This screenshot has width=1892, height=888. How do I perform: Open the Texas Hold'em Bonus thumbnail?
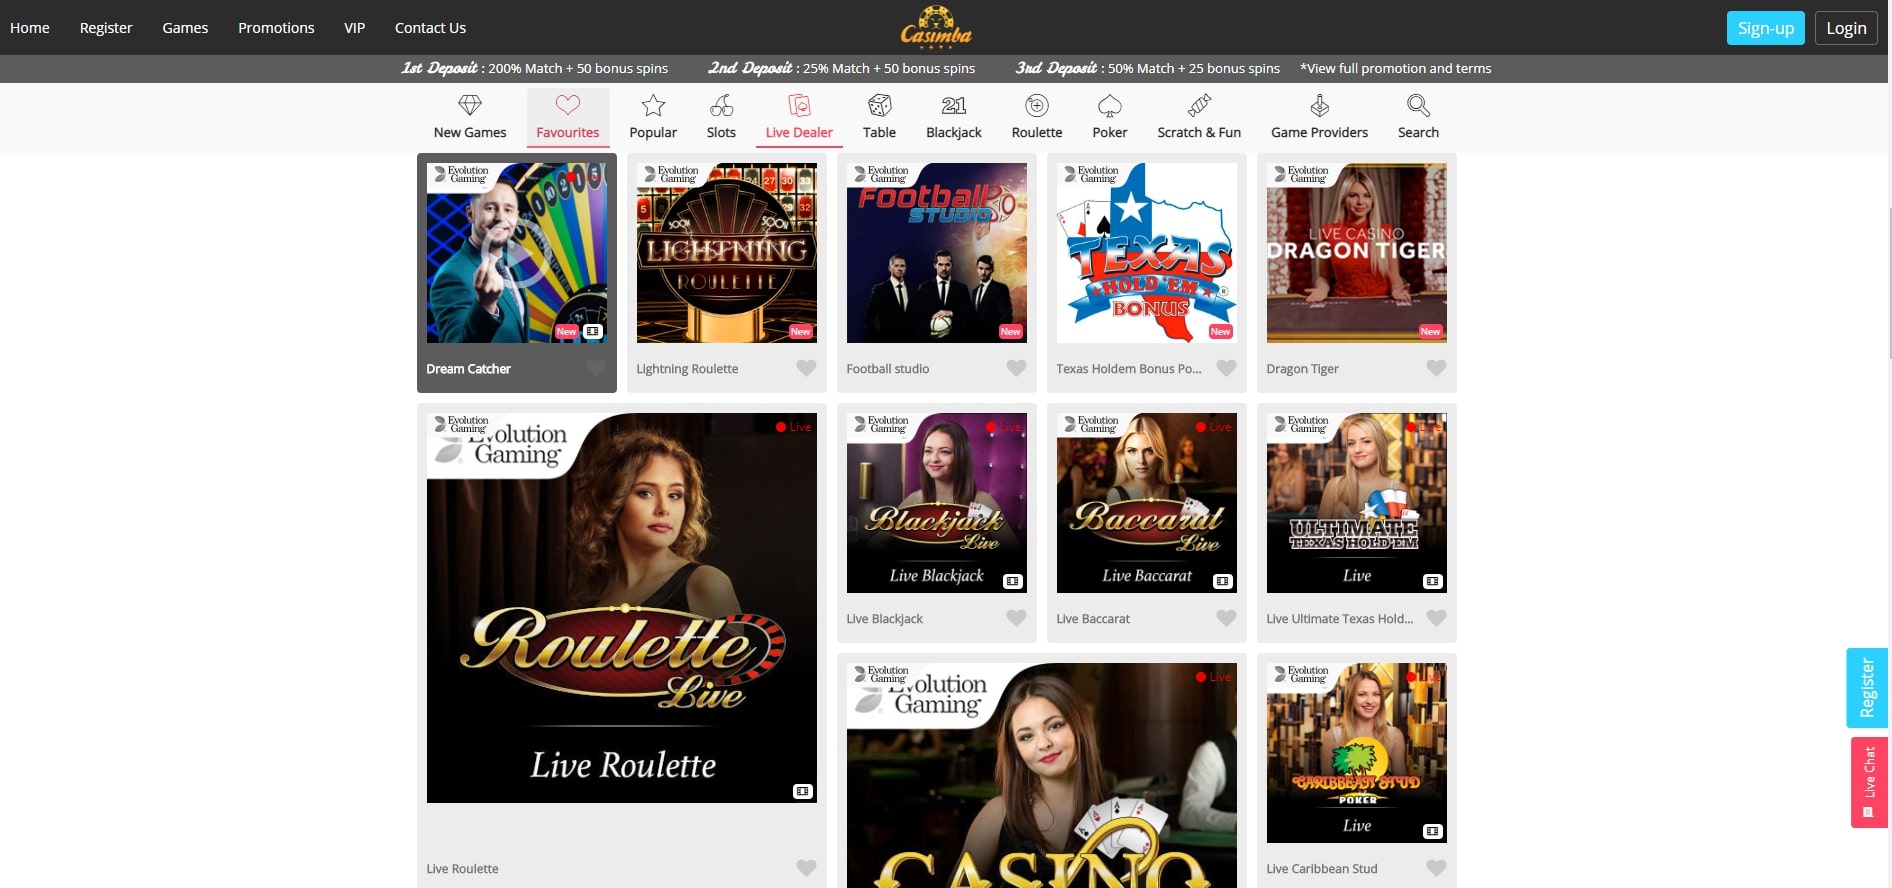[1147, 253]
